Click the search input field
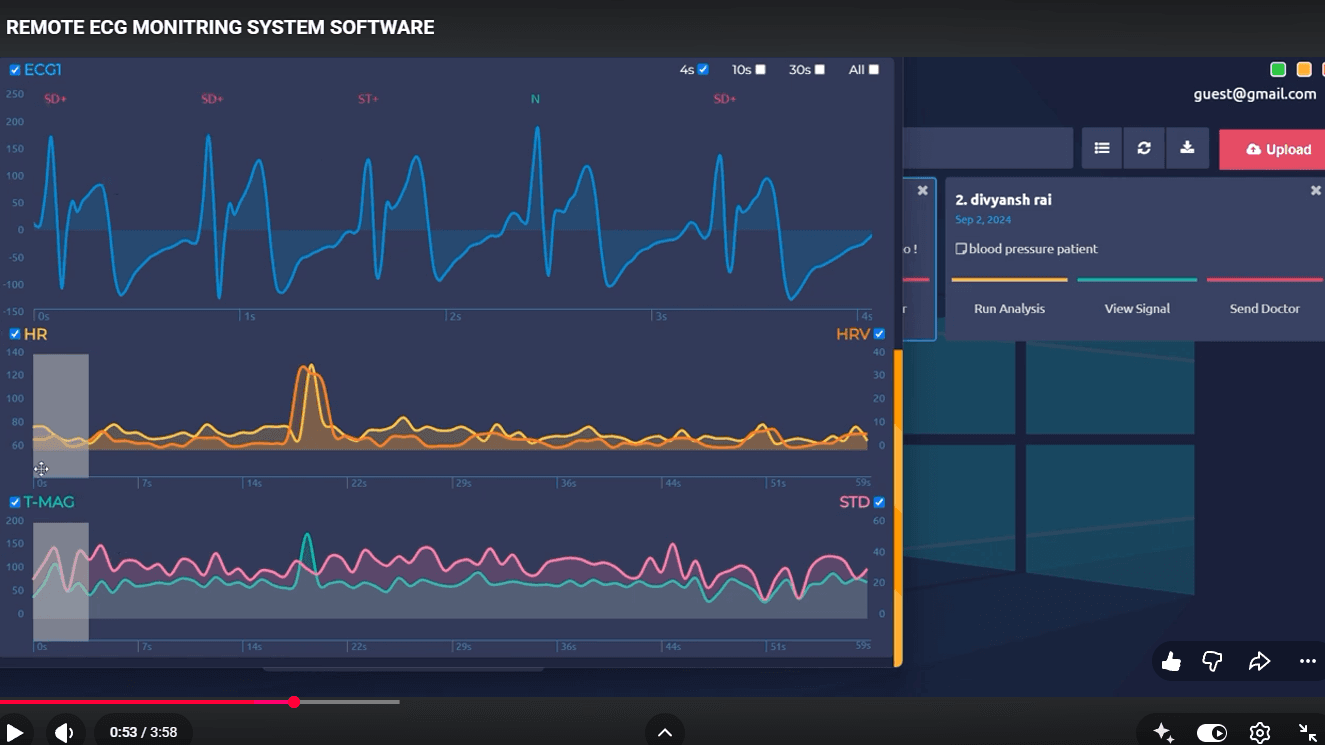Screen dimensions: 1325x745 (988, 148)
